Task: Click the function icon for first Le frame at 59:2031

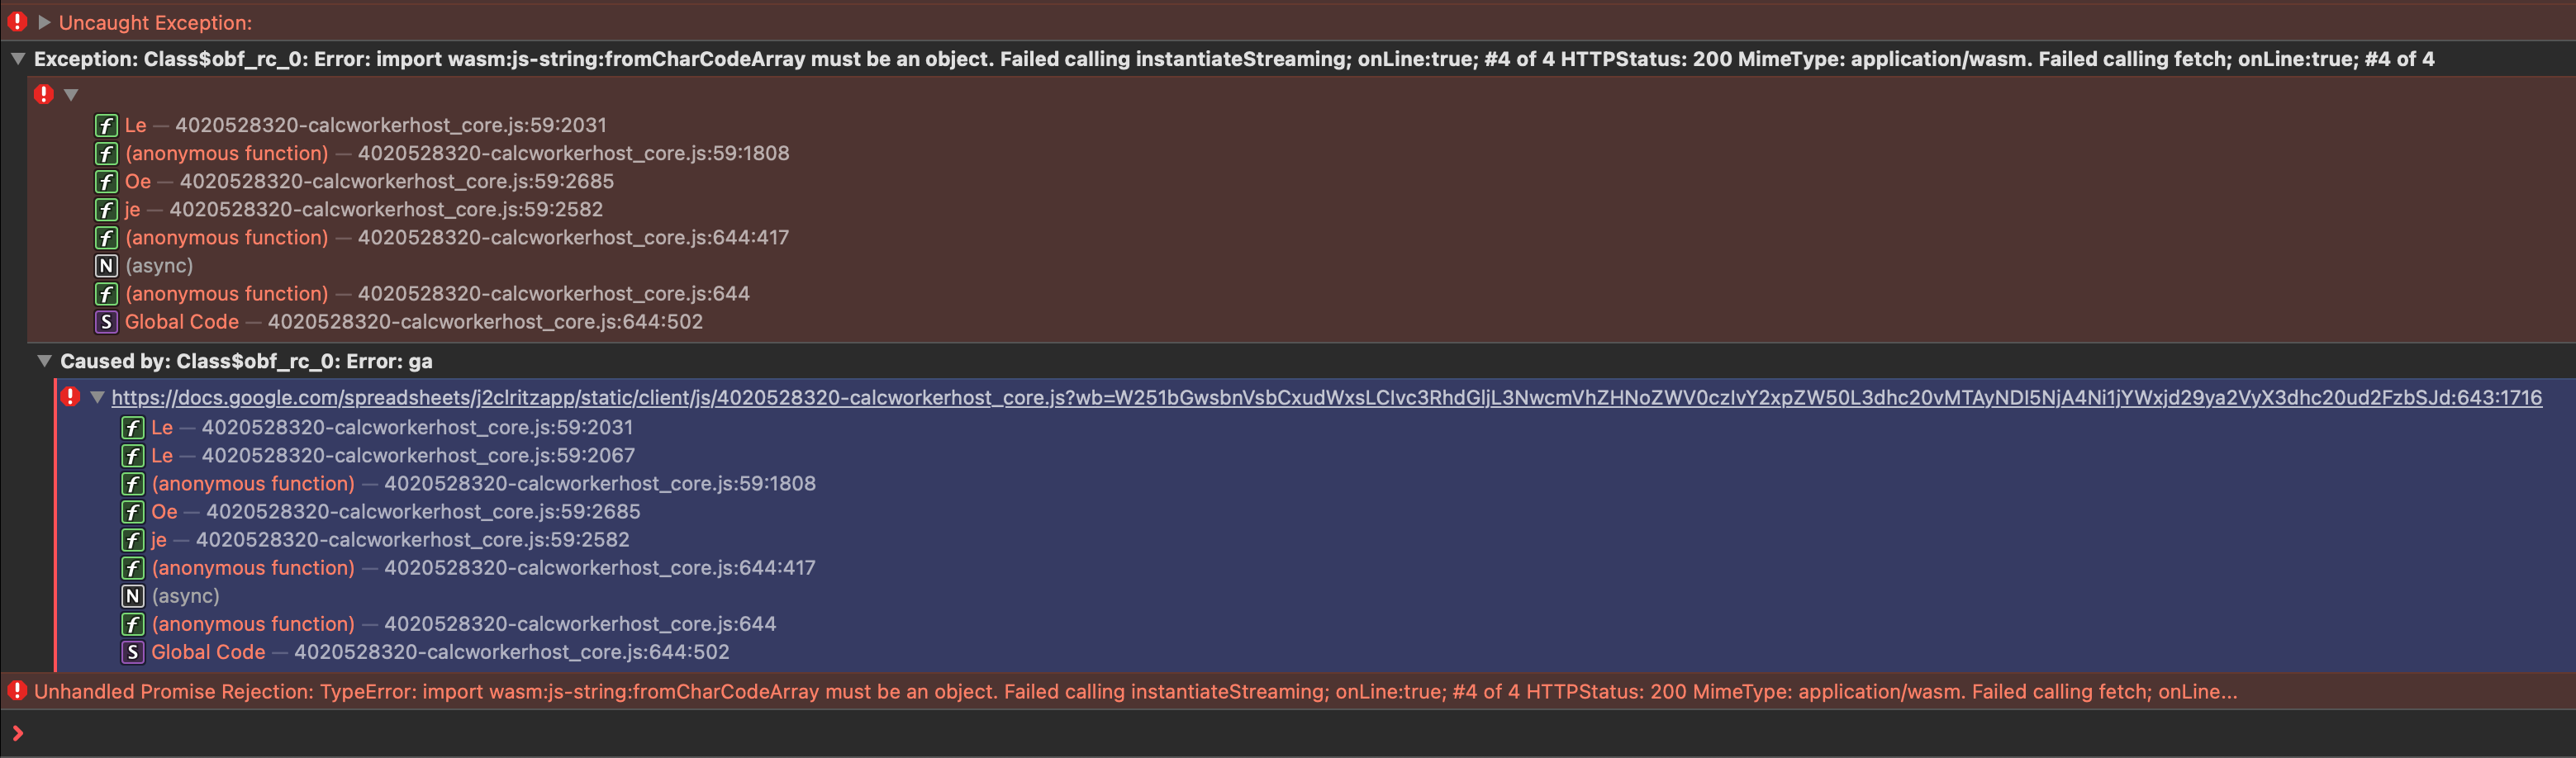Action: click(106, 125)
